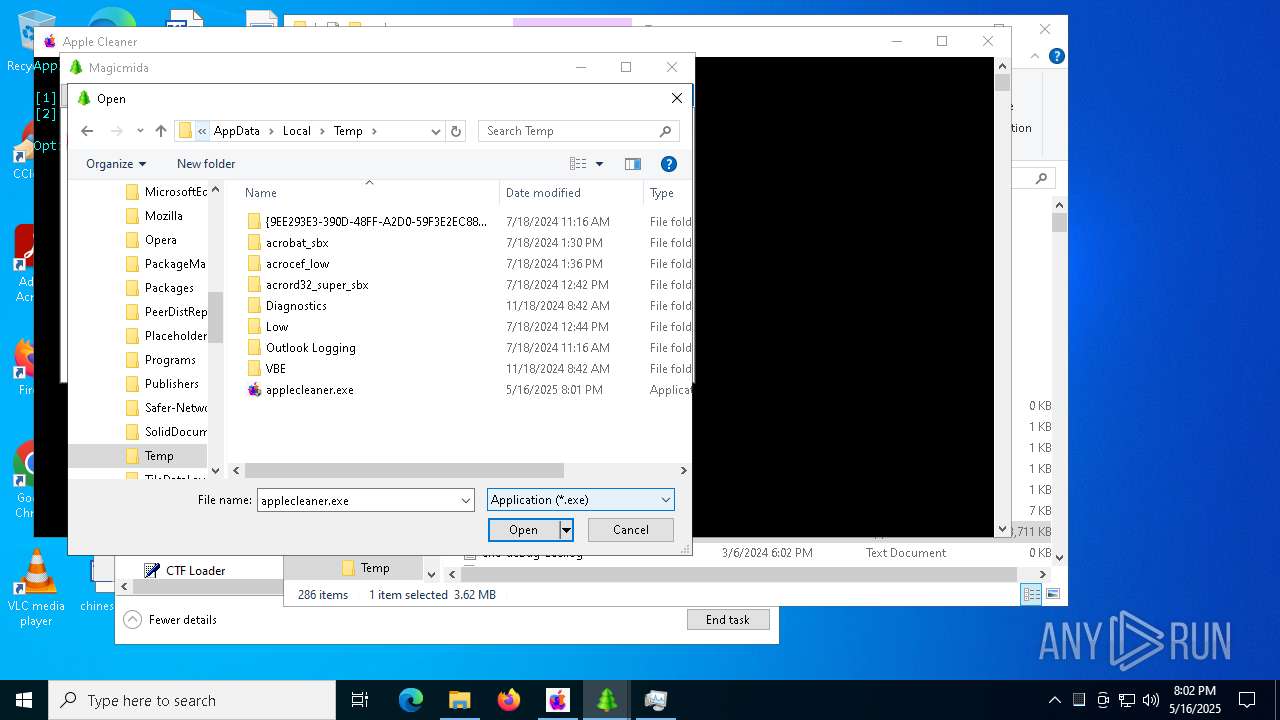Open the notification center icon
Image resolution: width=1280 pixels, height=720 pixels.
(x=1247, y=700)
